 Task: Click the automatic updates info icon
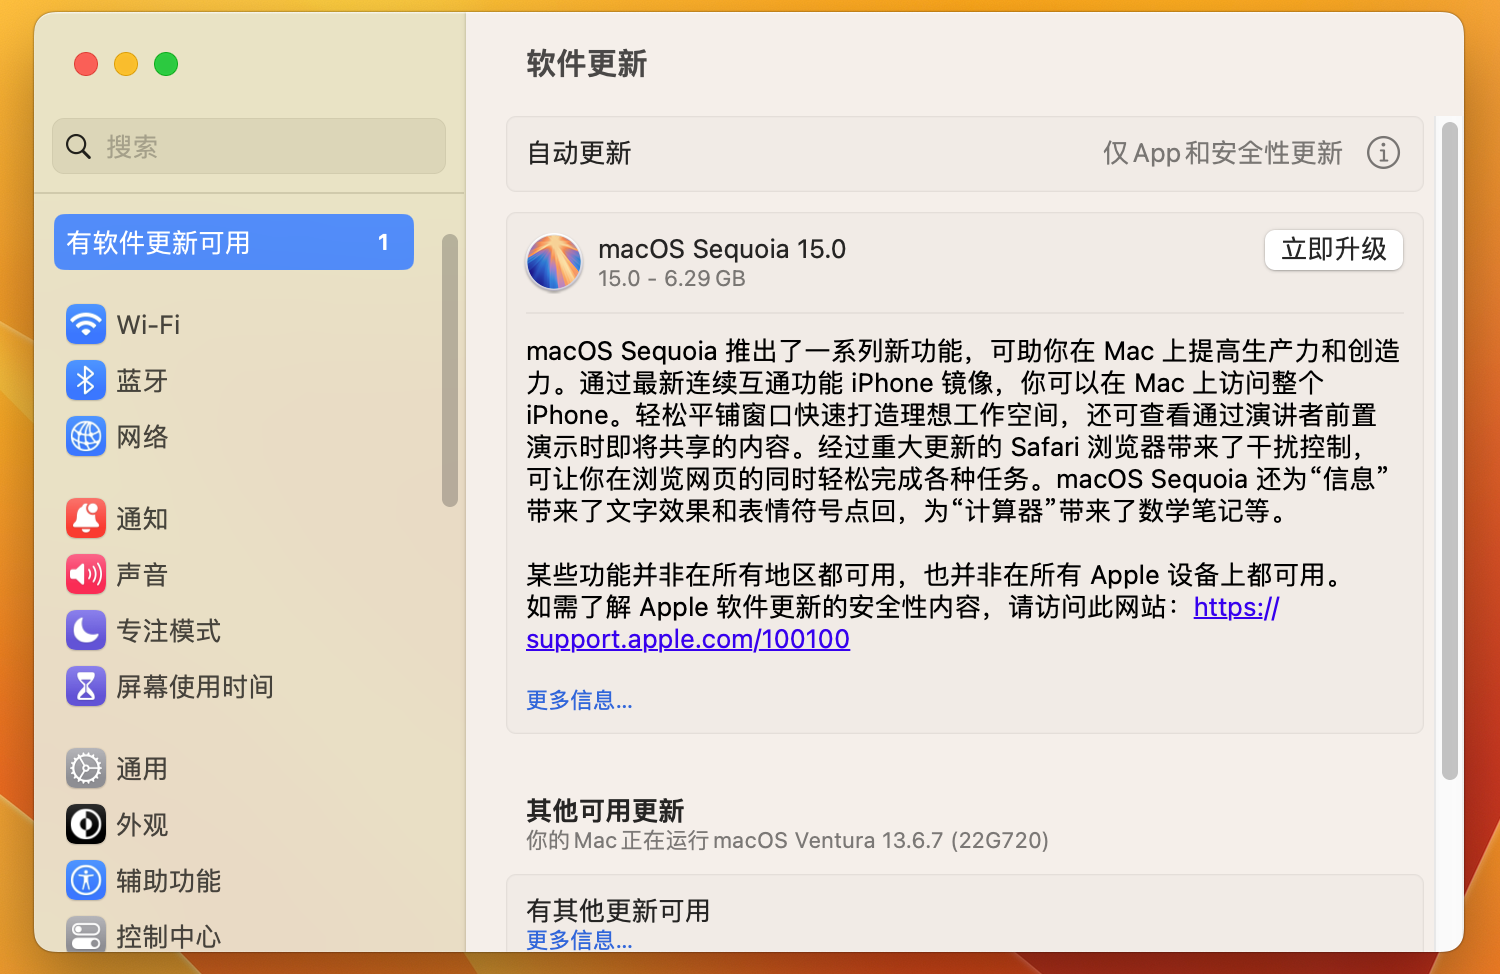click(1383, 153)
